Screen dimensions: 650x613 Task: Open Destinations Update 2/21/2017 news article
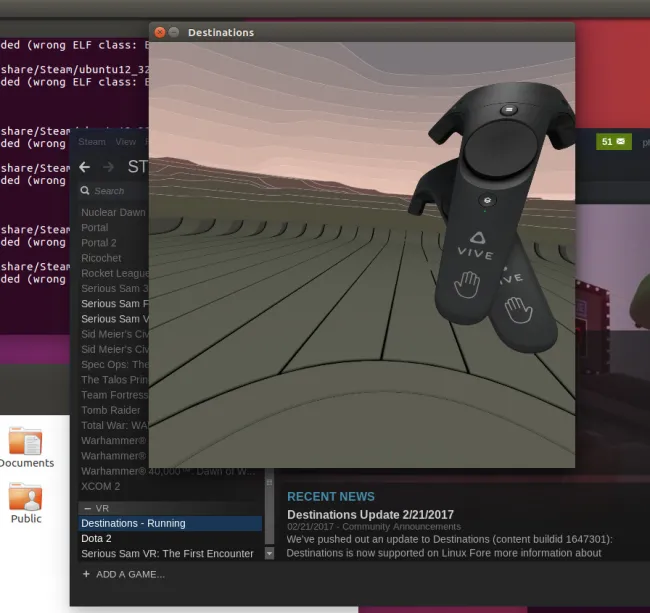pos(370,515)
